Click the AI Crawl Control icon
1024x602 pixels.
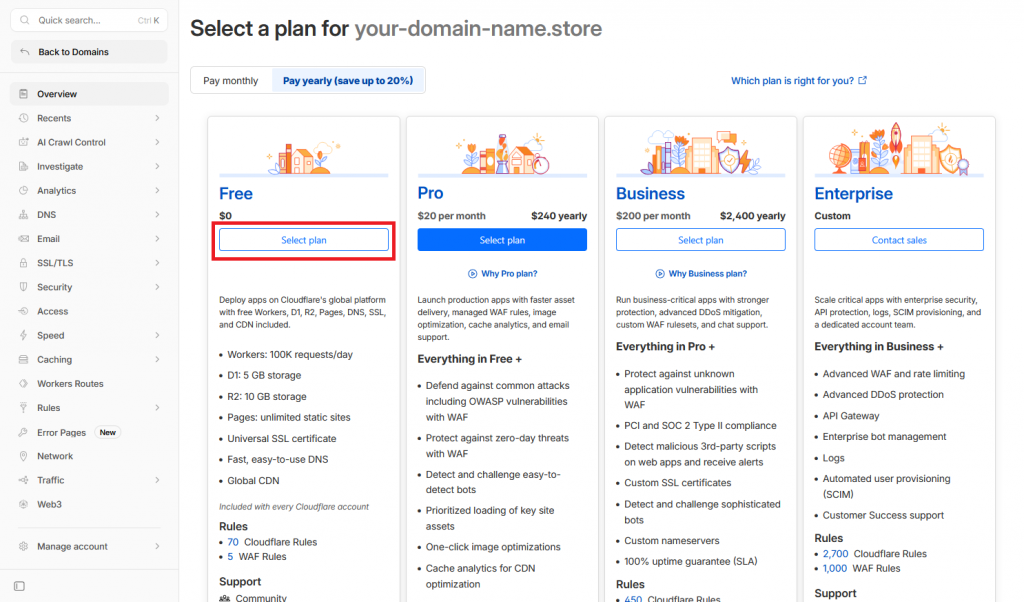(24, 142)
